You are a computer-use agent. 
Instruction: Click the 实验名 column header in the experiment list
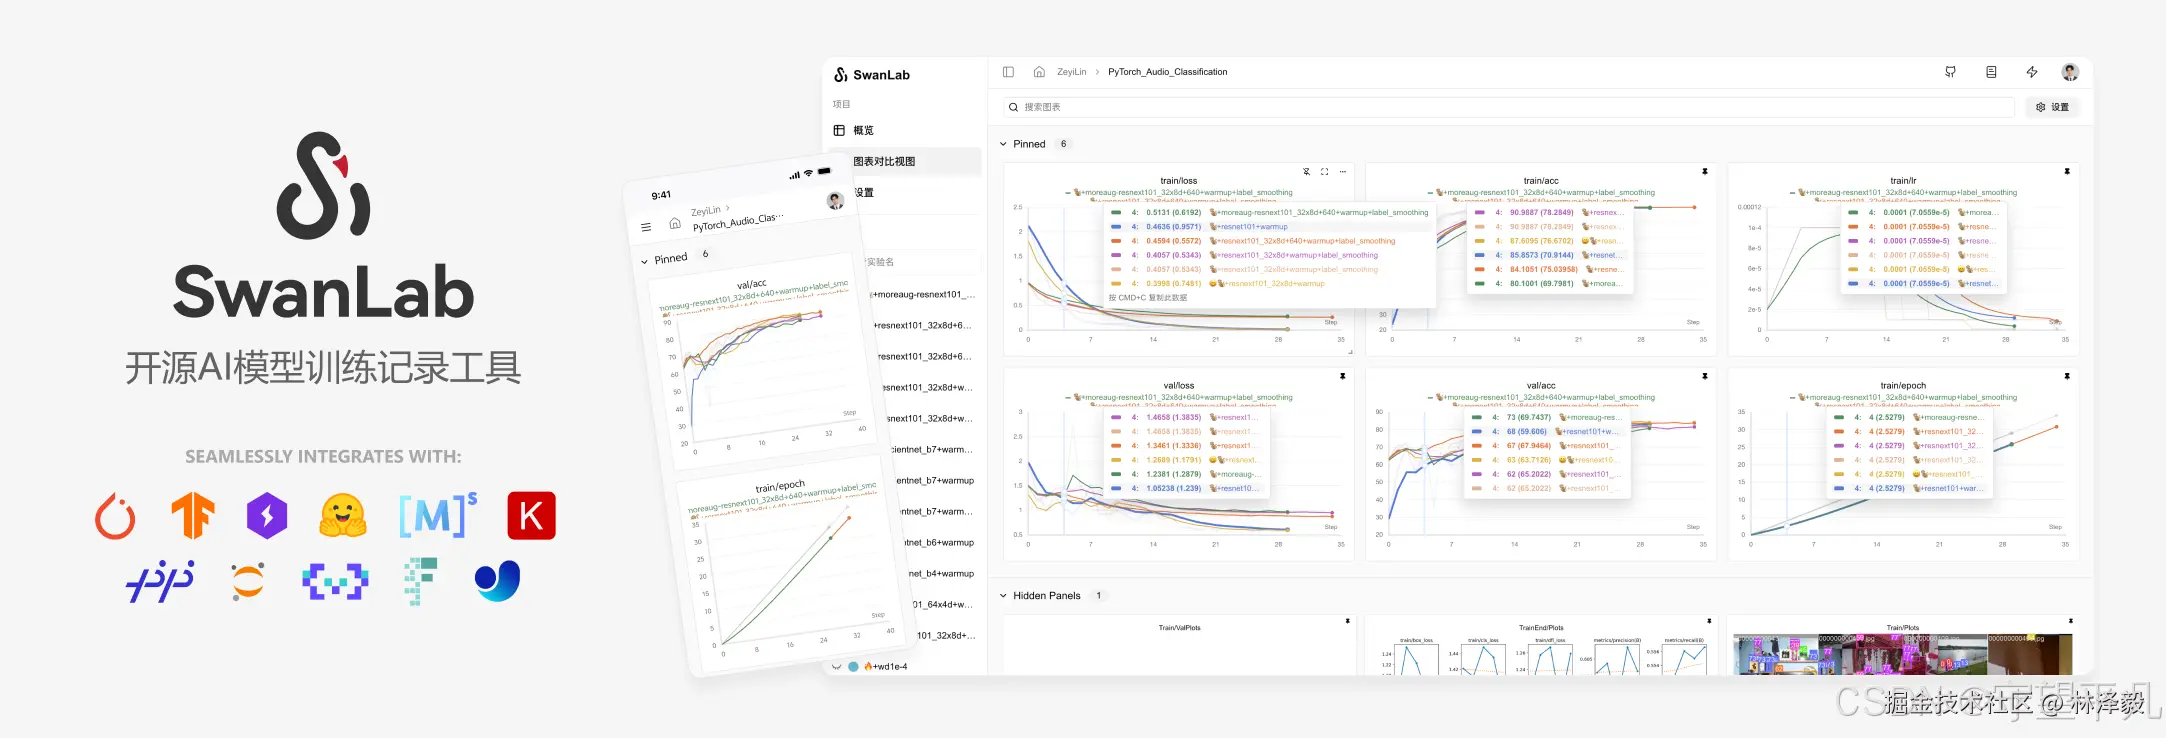(x=880, y=262)
